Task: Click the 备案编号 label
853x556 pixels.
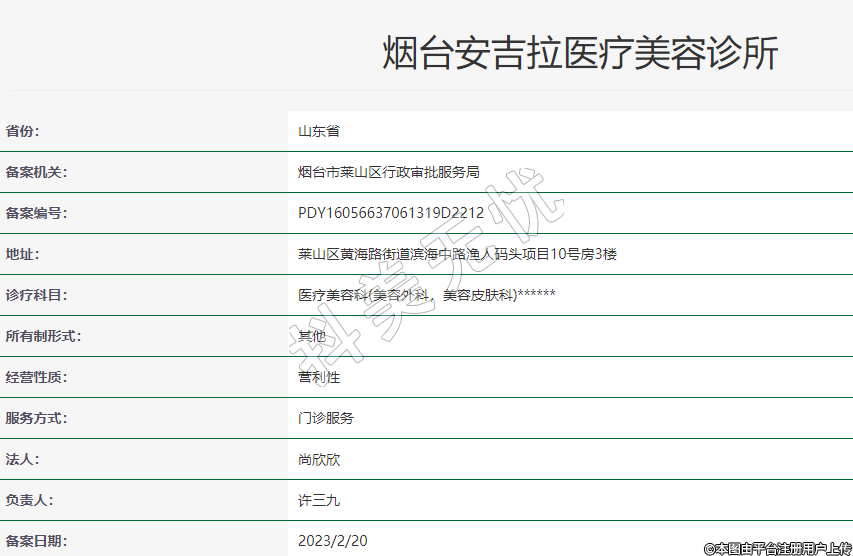Action: coord(37,213)
